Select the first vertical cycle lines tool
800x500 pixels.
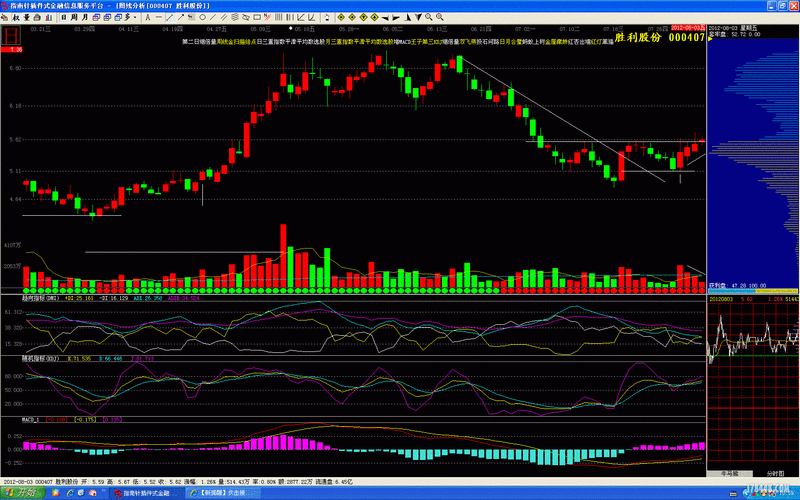278,17
